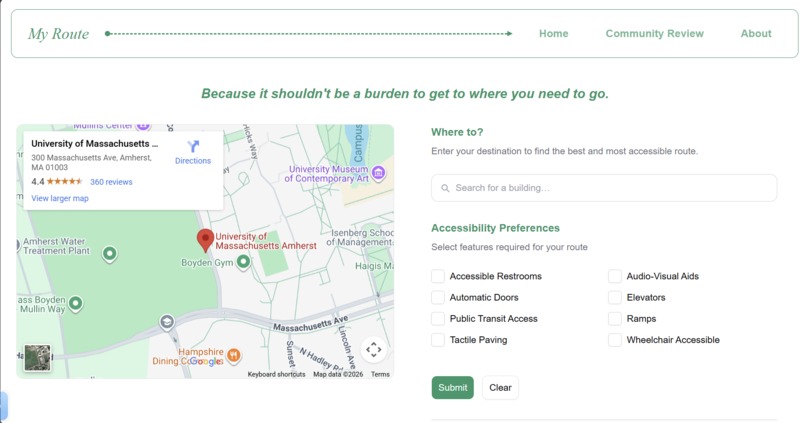The image size is (806, 423).
Task: Click the My Route logo
Action: 58,34
